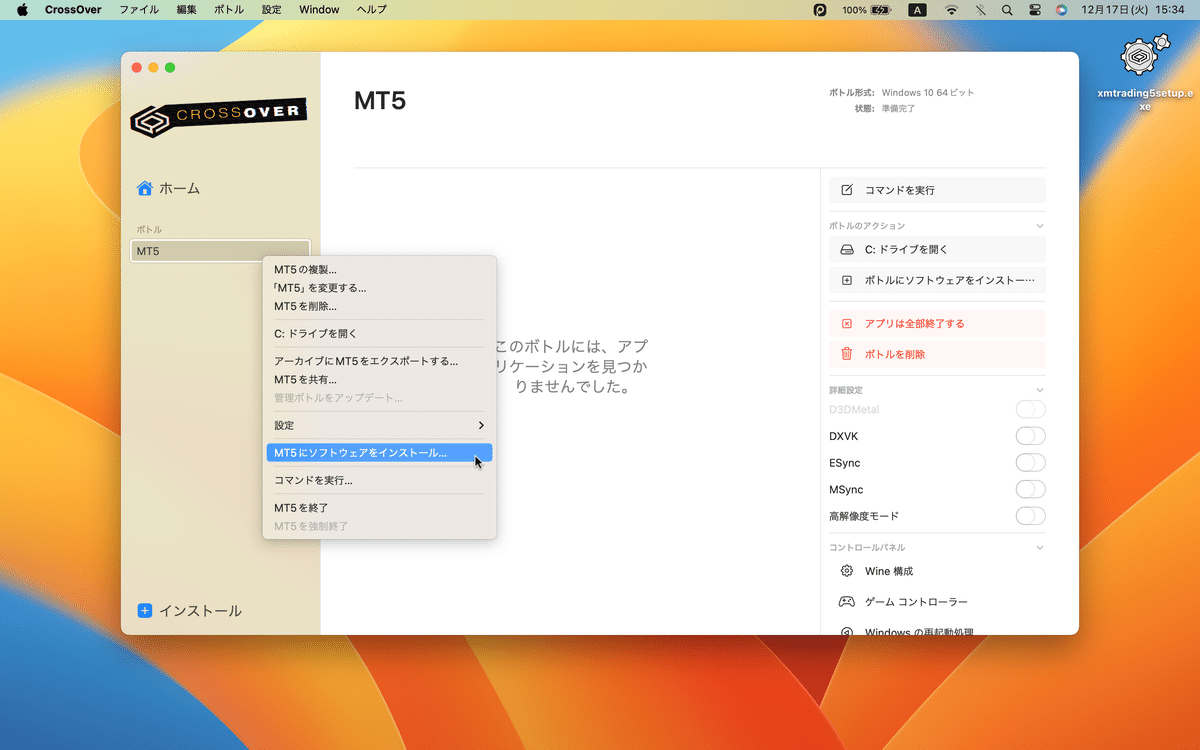Choose コマンドを実行... in context menu

pyautogui.click(x=379, y=480)
